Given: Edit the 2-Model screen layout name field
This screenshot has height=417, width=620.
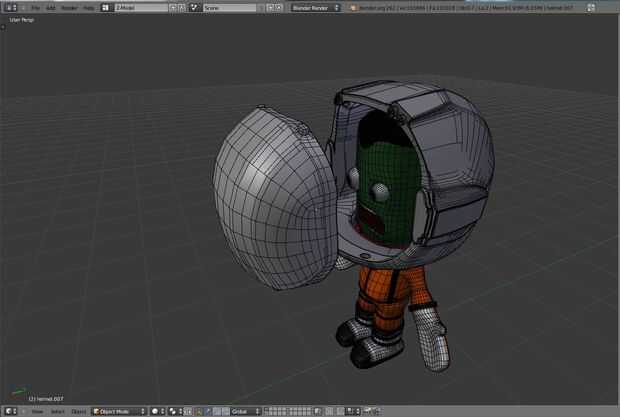Looking at the screenshot, I should coord(138,7).
